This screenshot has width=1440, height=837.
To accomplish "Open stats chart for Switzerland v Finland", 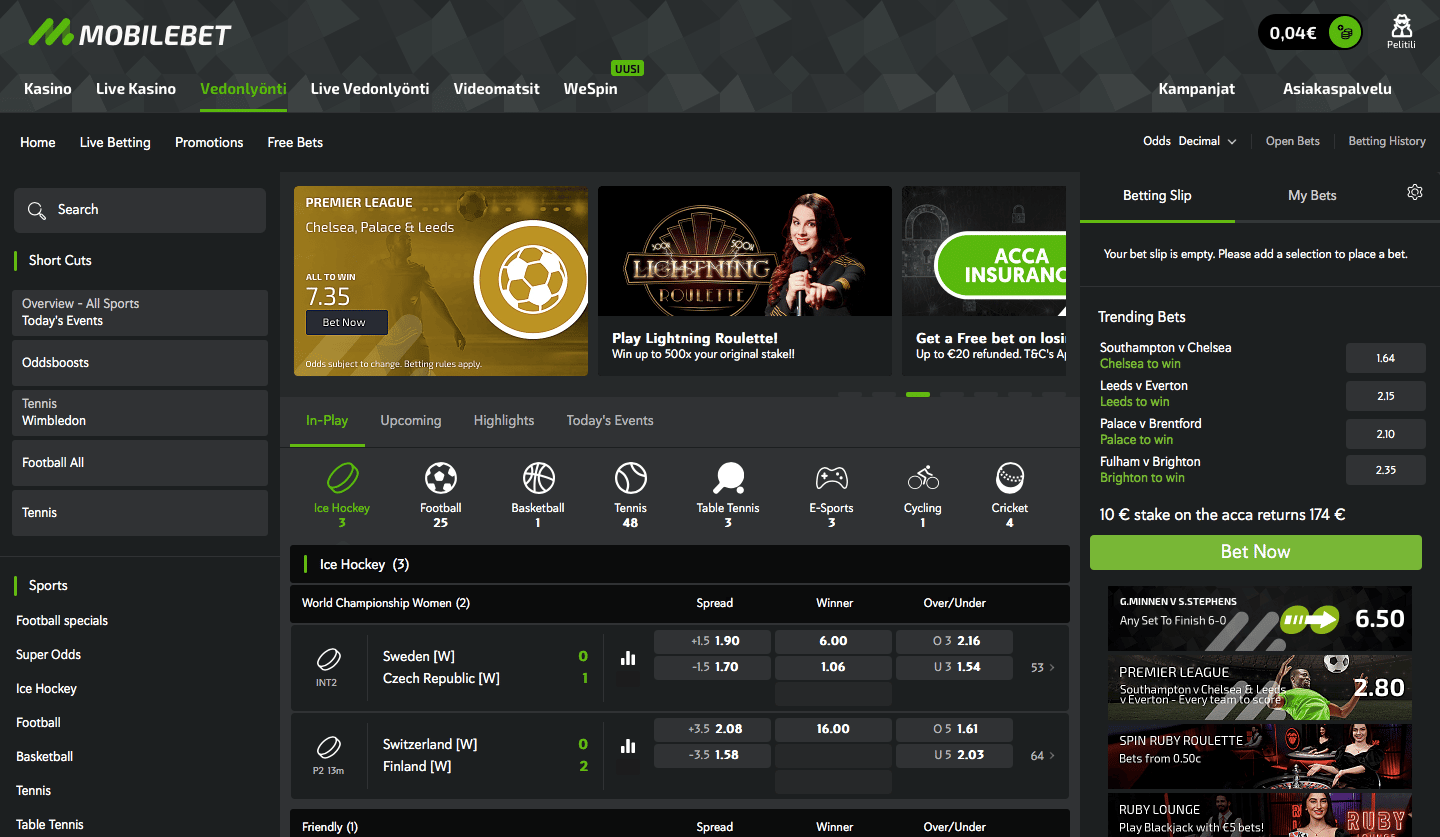I will pyautogui.click(x=628, y=745).
